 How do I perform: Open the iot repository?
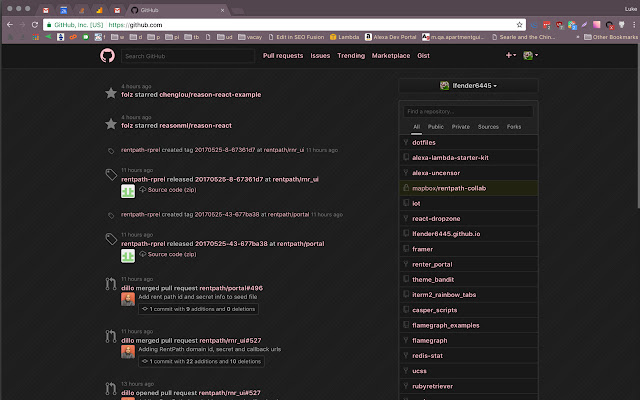click(416, 203)
